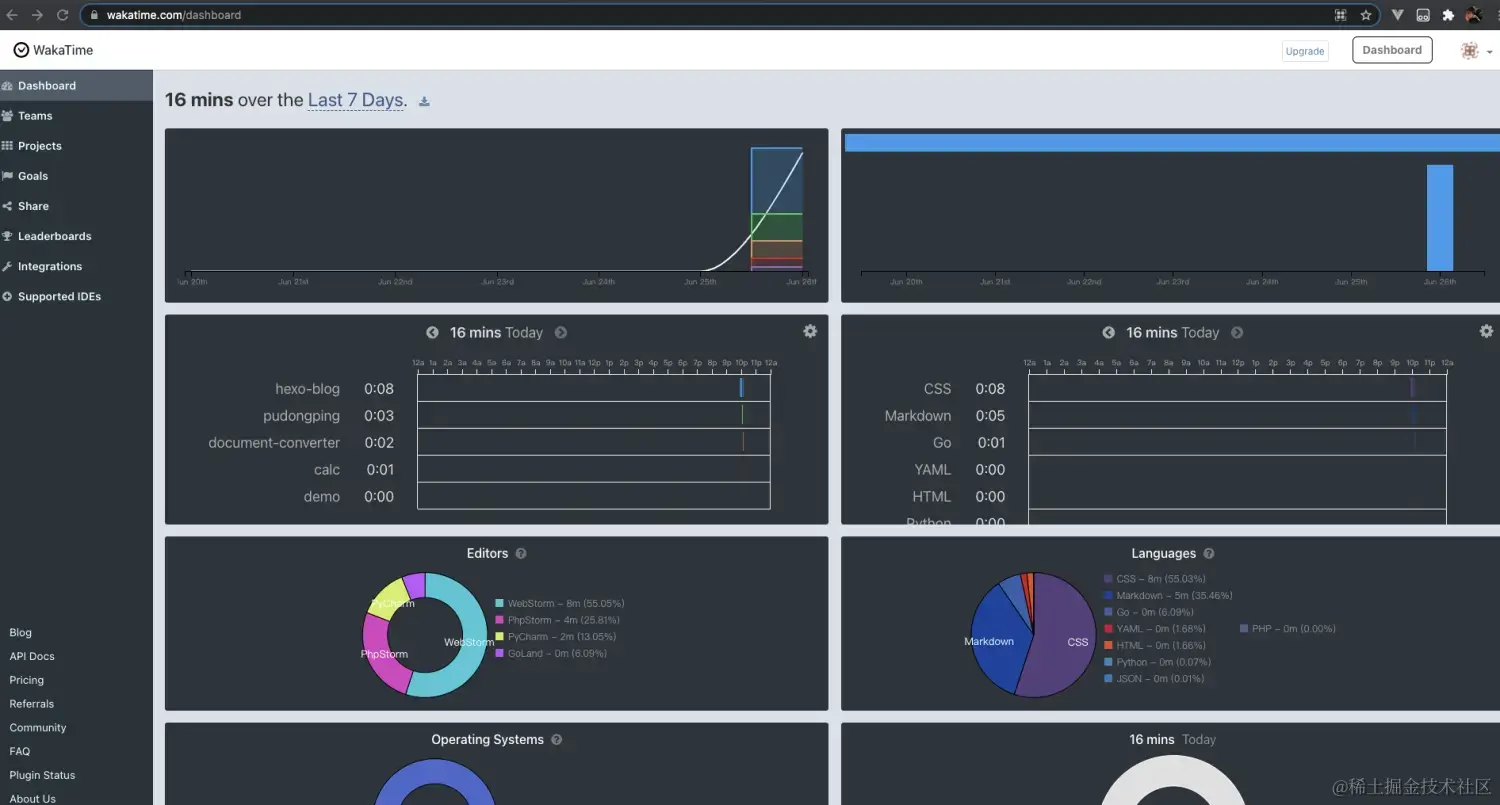Open Leaderboards in the sidebar

point(76,236)
